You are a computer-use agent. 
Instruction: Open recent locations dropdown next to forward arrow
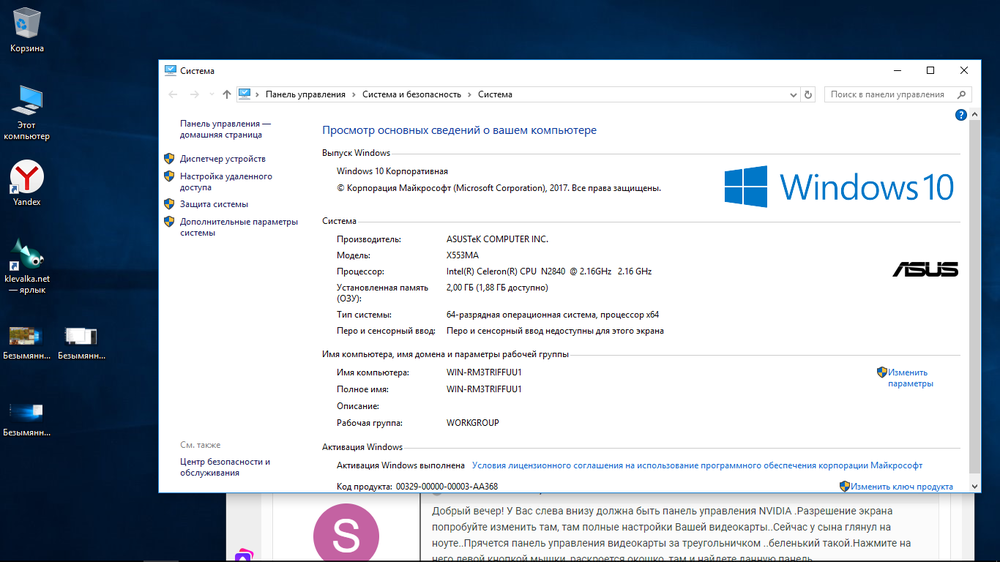(x=211, y=94)
